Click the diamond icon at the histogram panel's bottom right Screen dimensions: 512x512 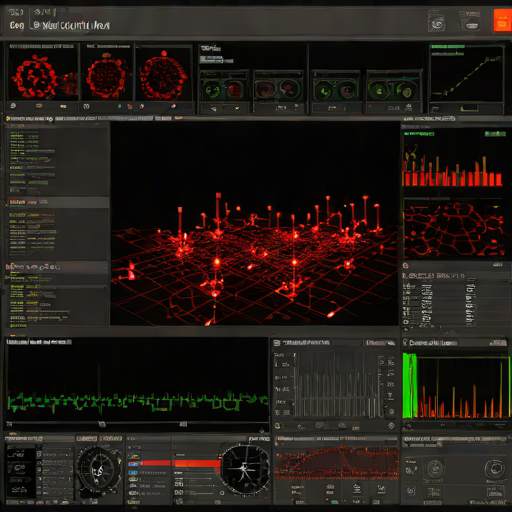(x=391, y=426)
